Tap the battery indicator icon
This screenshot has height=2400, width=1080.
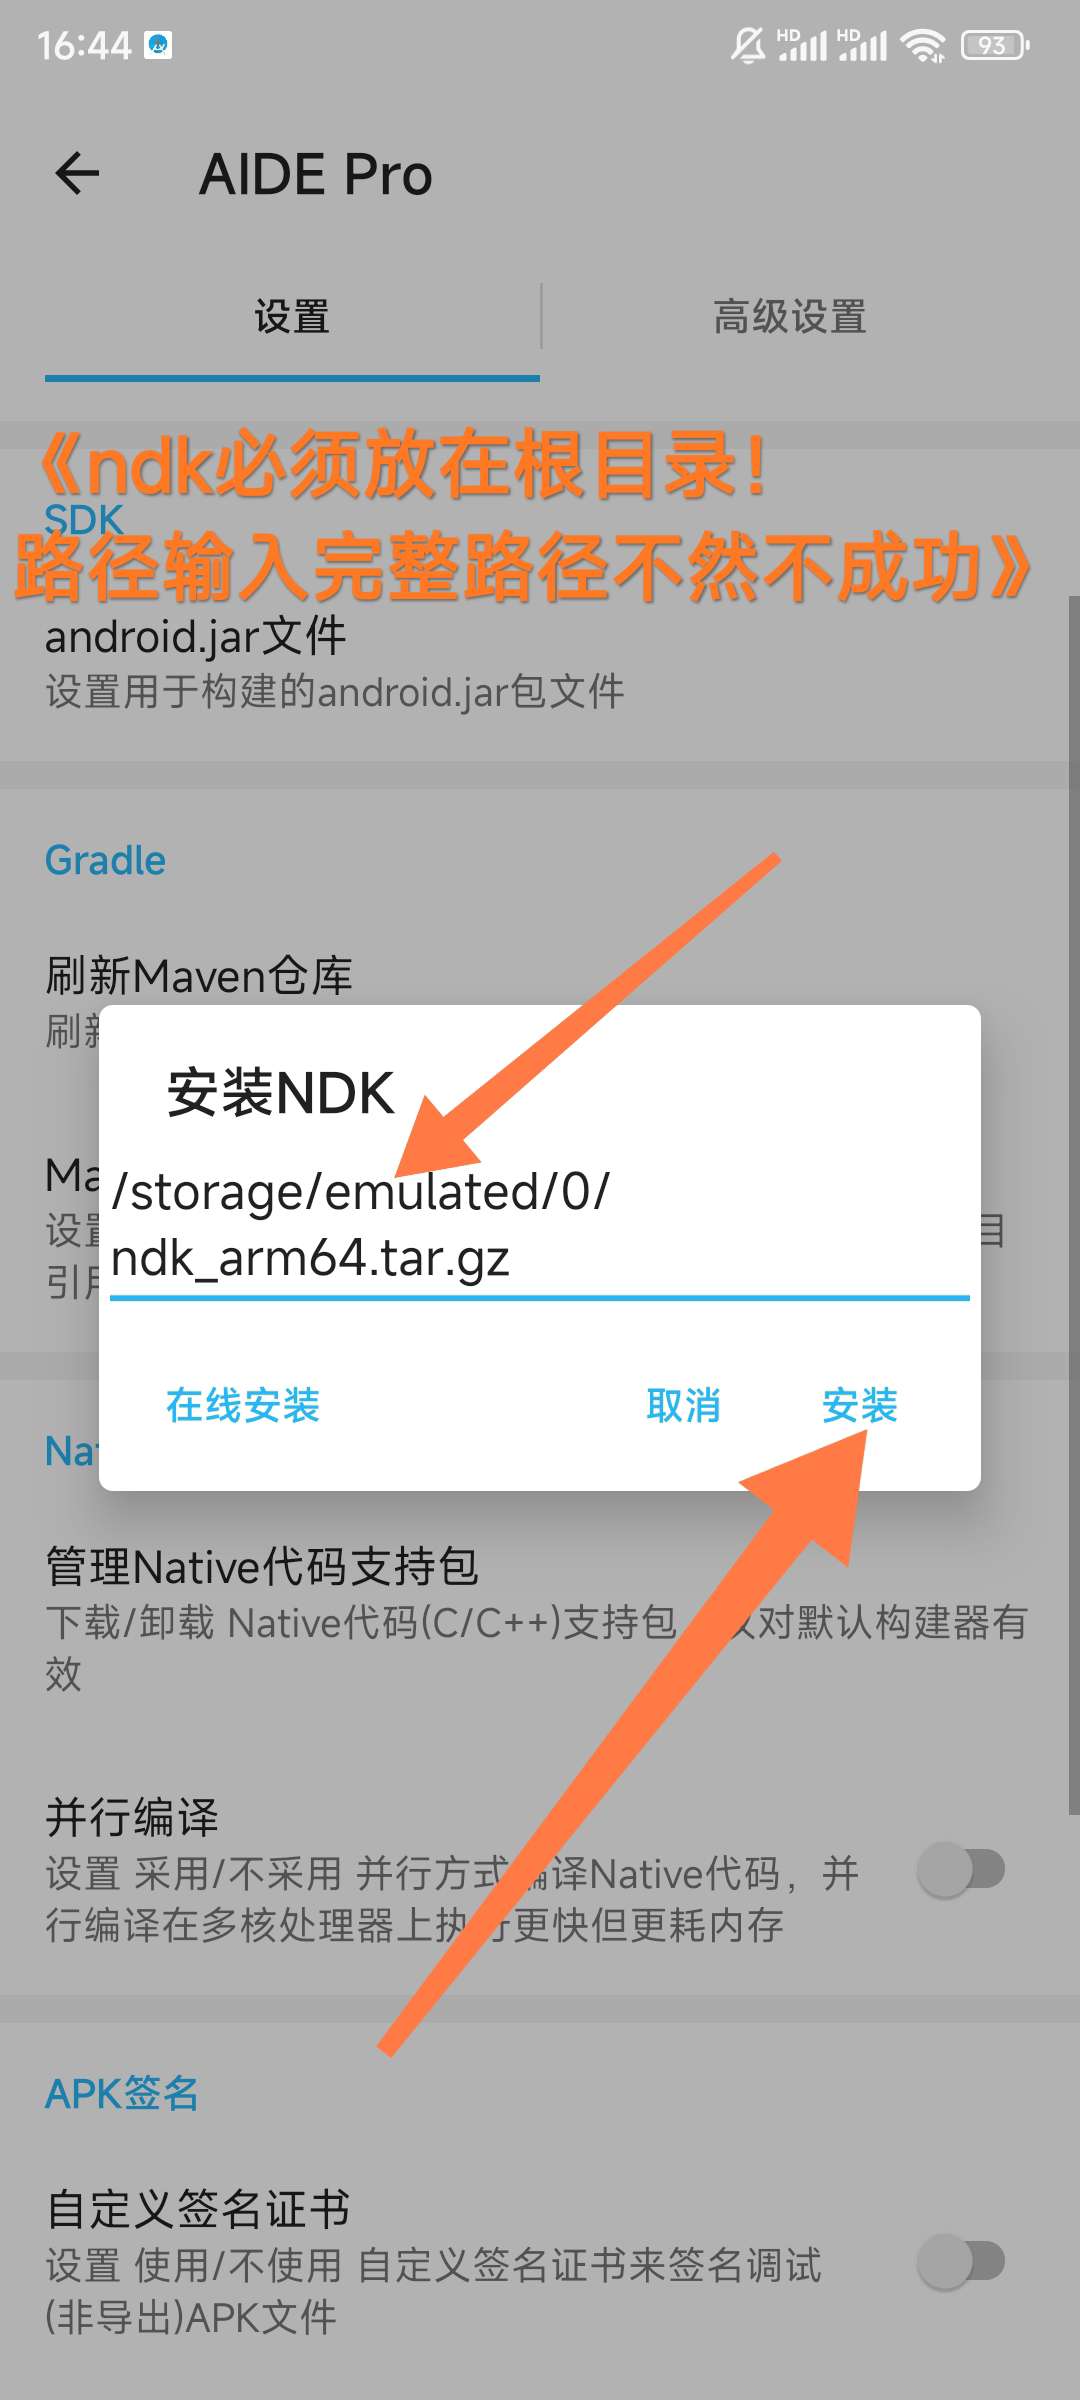[x=995, y=45]
